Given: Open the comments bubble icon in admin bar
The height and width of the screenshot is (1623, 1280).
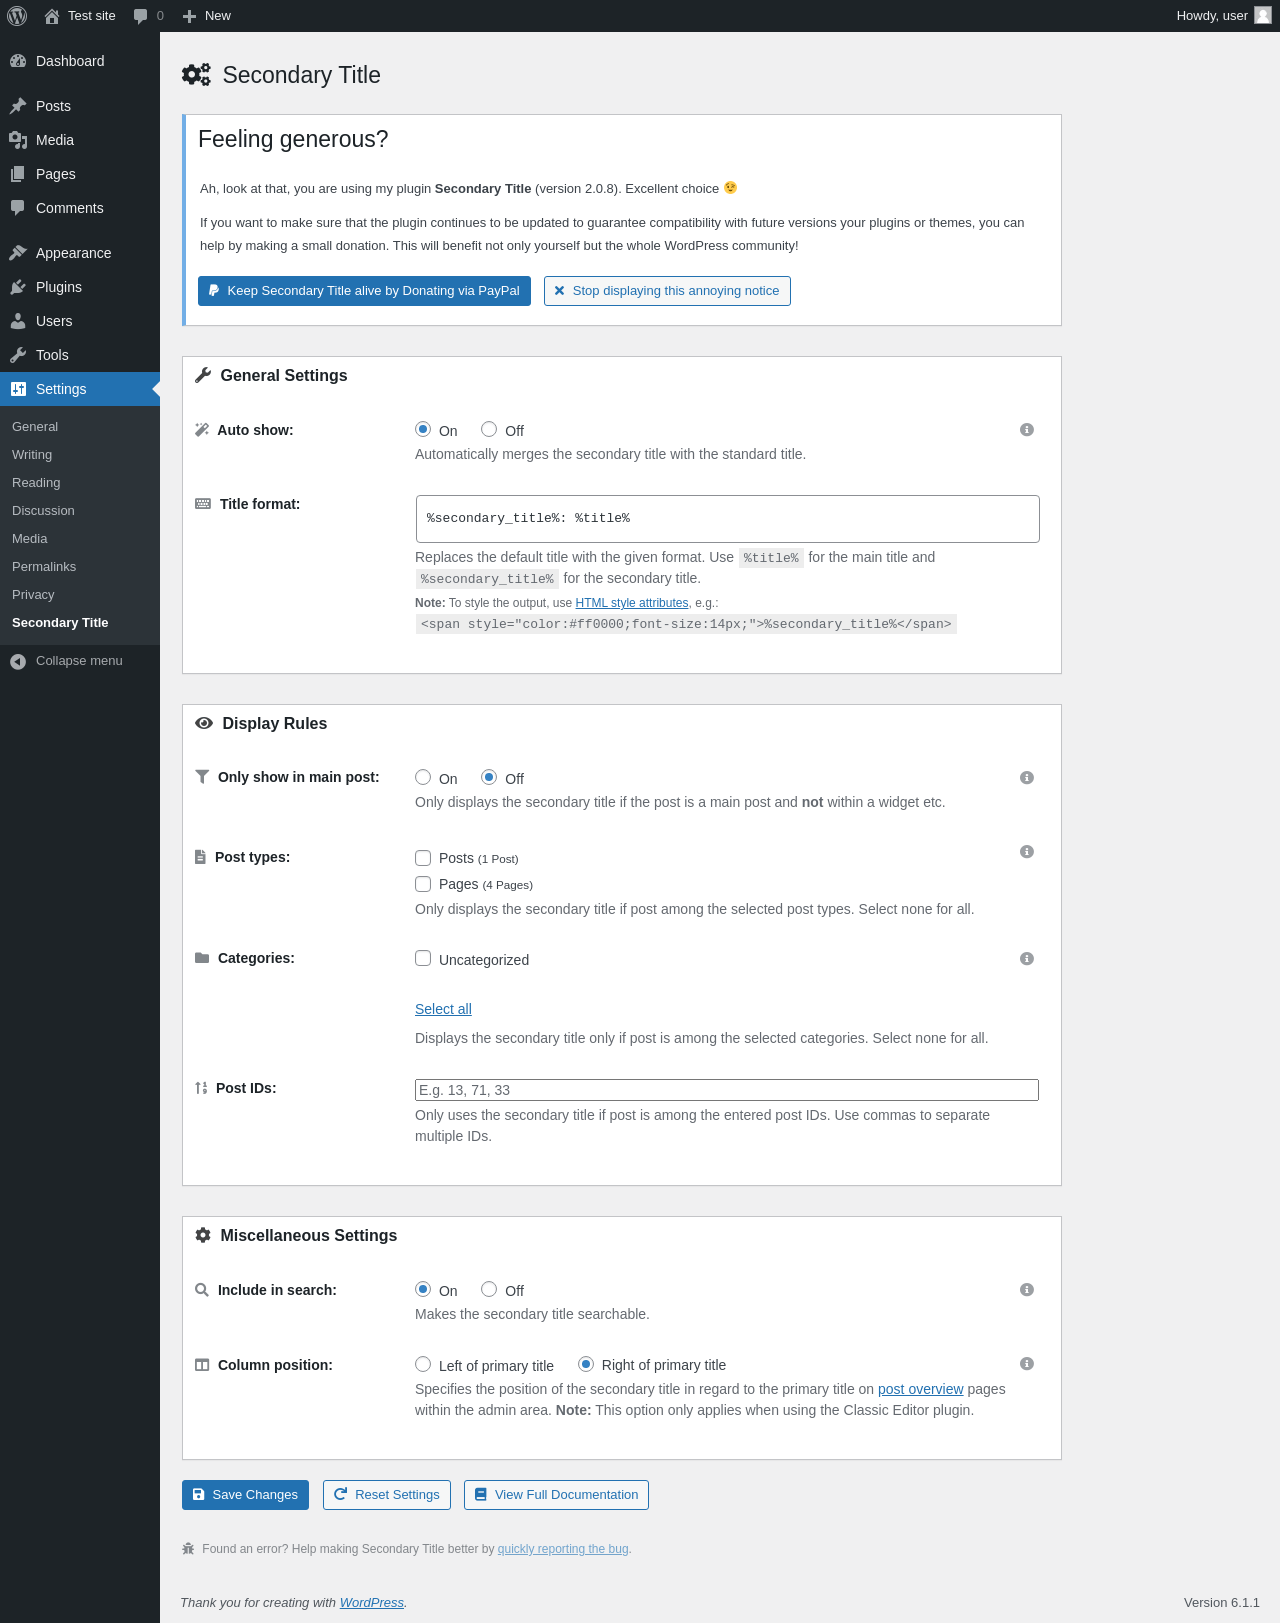Looking at the screenshot, I should [141, 16].
